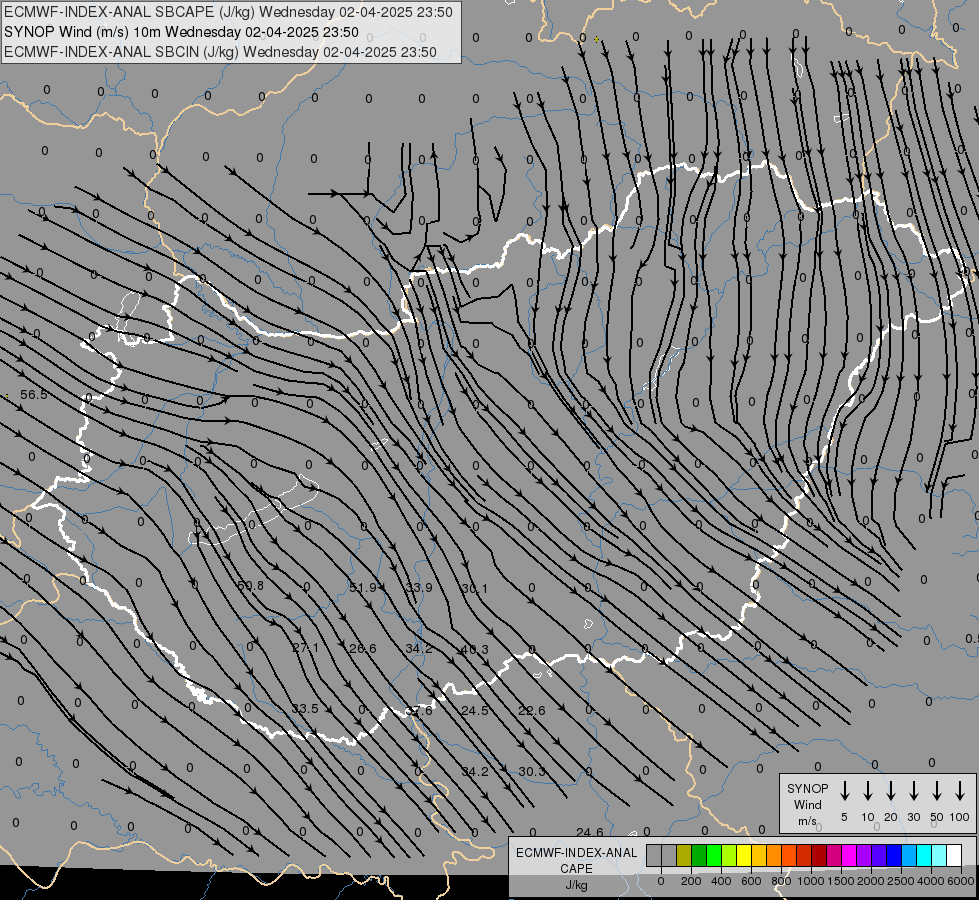Click the 1000 tick label on colorbar
This screenshot has width=979, height=900.
(811, 881)
